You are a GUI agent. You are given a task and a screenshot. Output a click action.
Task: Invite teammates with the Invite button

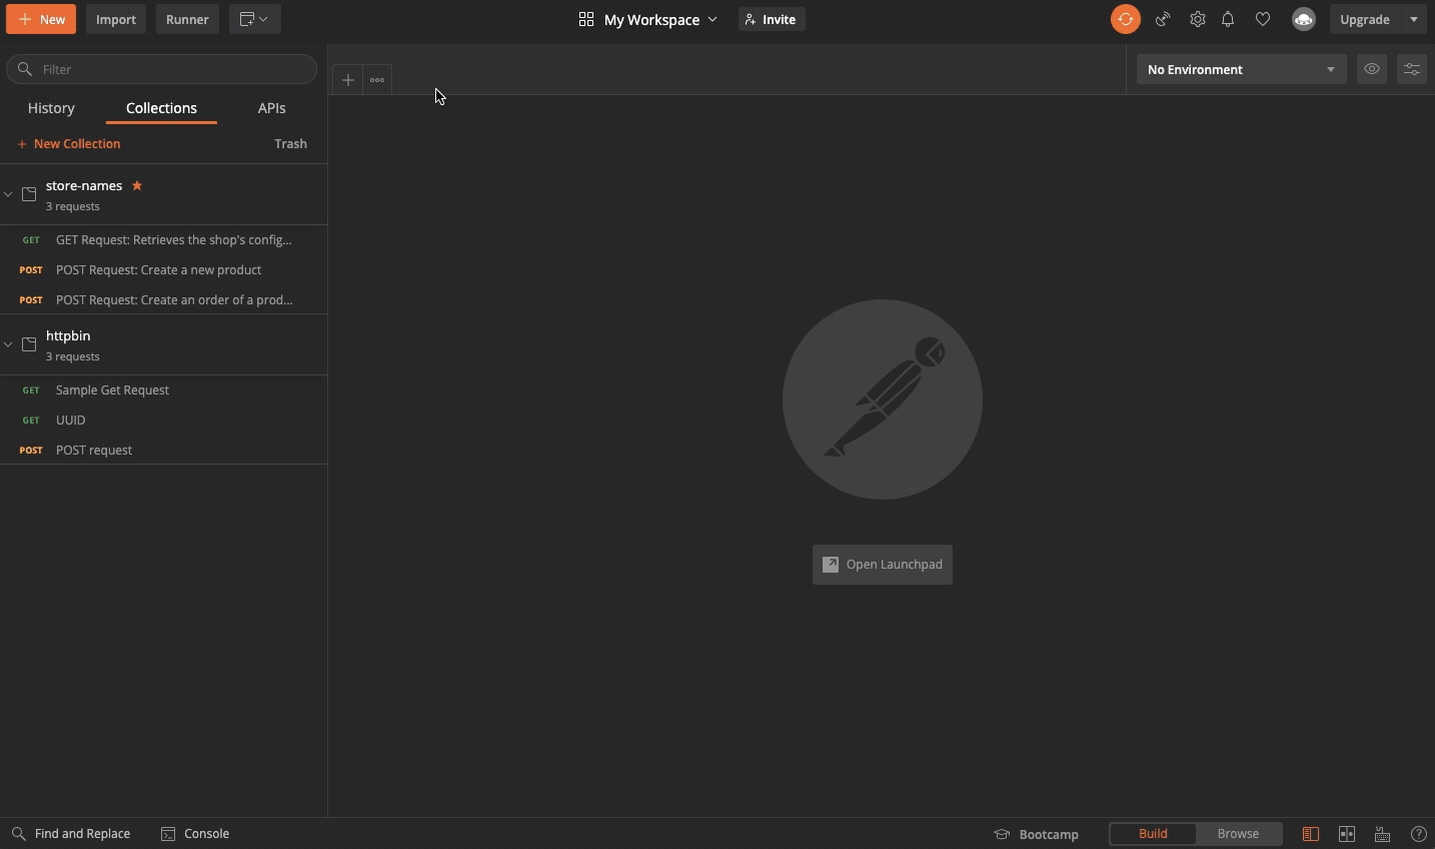pyautogui.click(x=771, y=19)
